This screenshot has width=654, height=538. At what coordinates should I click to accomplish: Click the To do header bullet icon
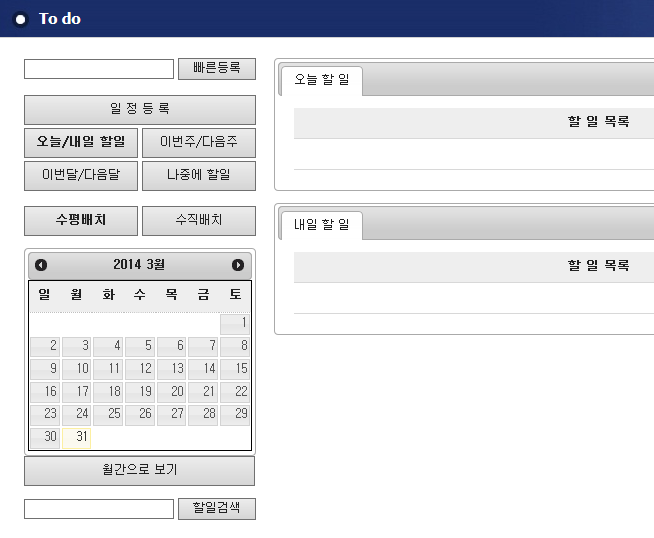(x=20, y=19)
